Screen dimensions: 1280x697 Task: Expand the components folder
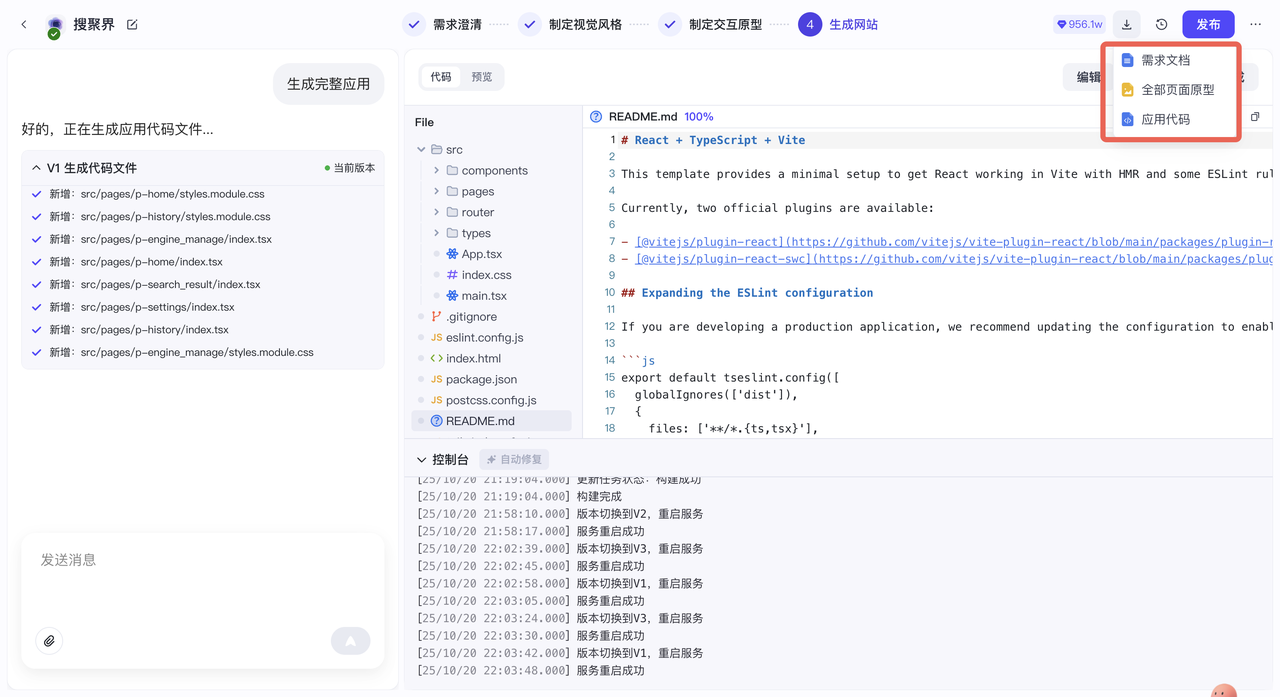437,171
